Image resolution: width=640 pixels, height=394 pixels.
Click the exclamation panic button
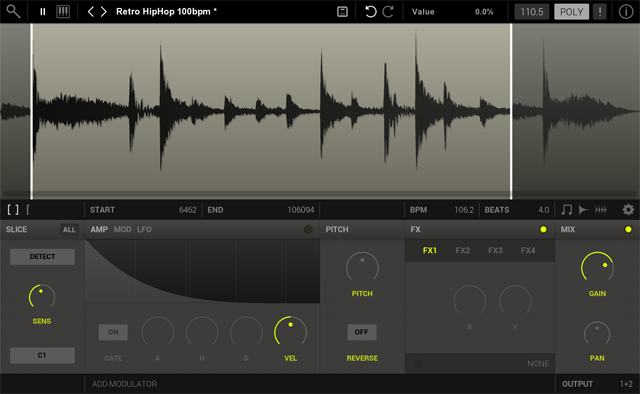tap(600, 12)
